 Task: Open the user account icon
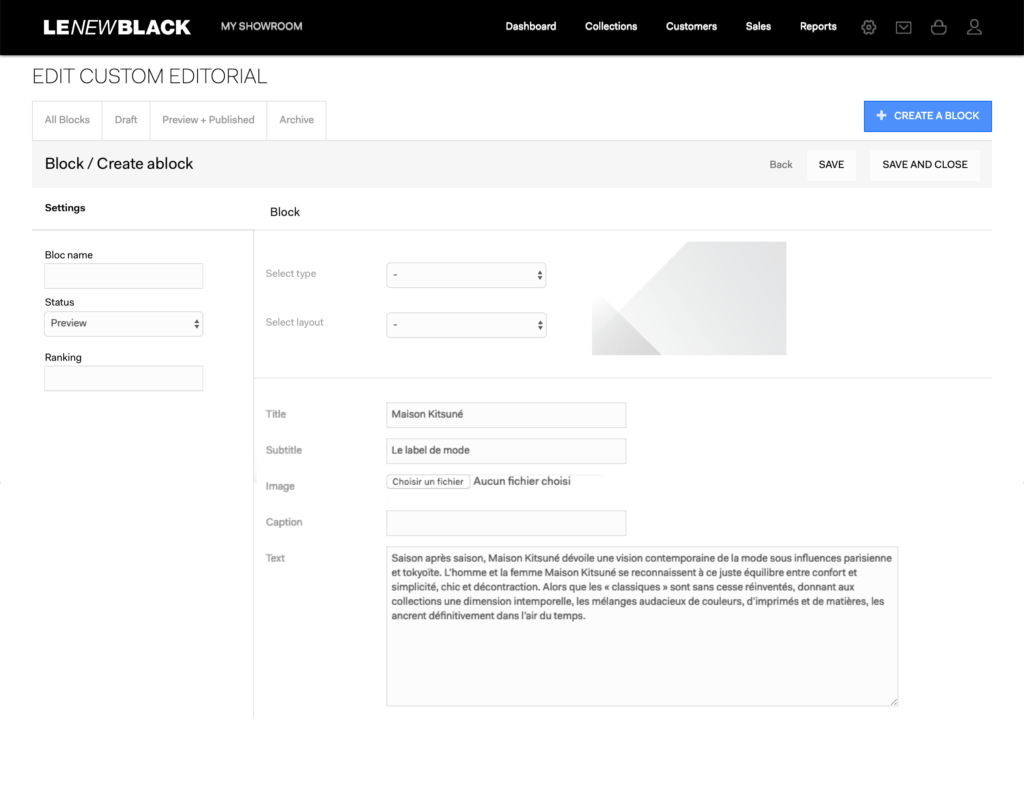(x=974, y=27)
